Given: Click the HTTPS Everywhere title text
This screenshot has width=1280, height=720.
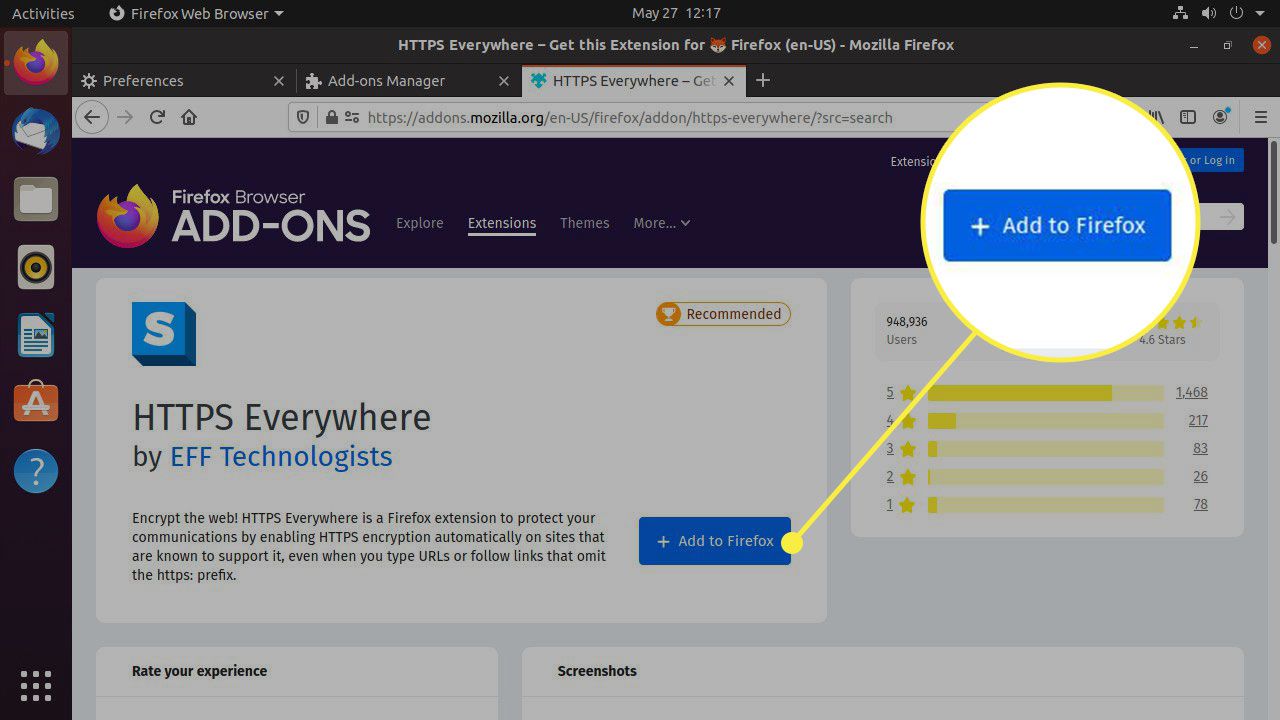Looking at the screenshot, I should pos(281,416).
